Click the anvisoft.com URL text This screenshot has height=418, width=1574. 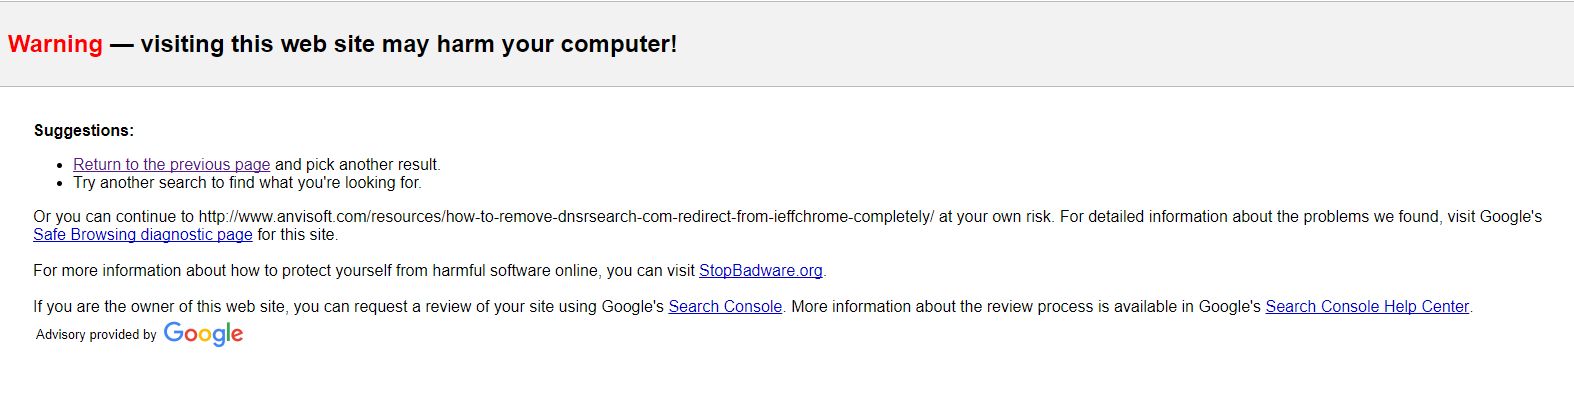565,216
